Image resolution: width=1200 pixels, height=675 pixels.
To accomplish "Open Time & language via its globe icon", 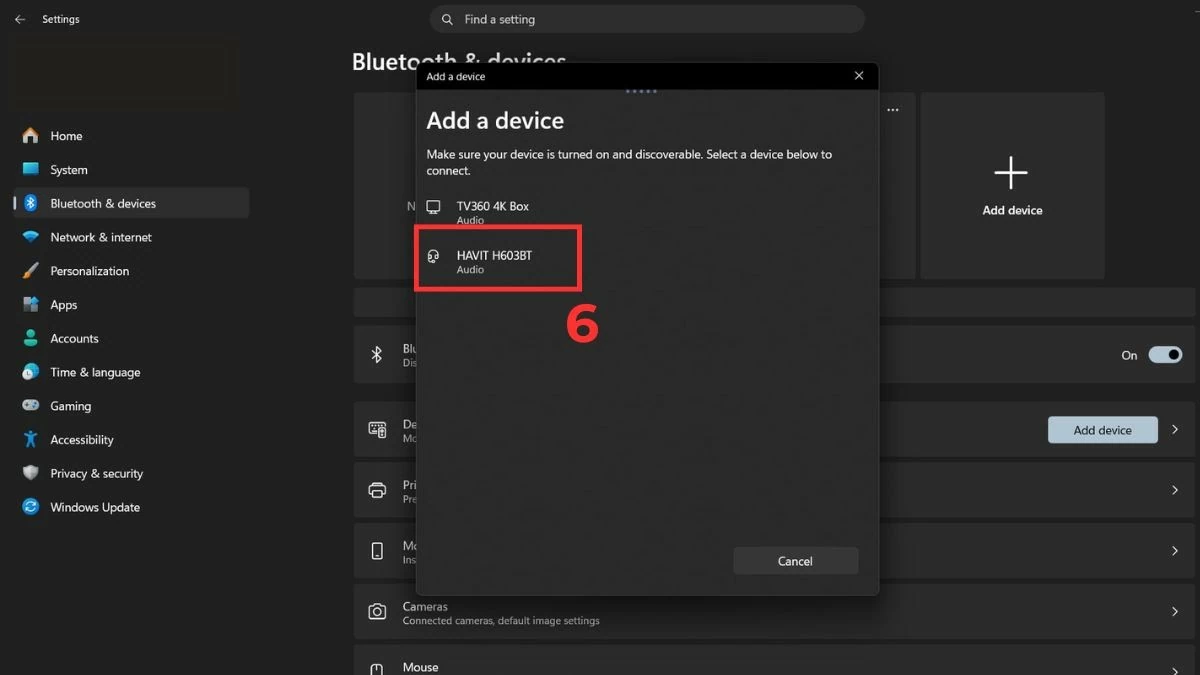I will coord(30,372).
